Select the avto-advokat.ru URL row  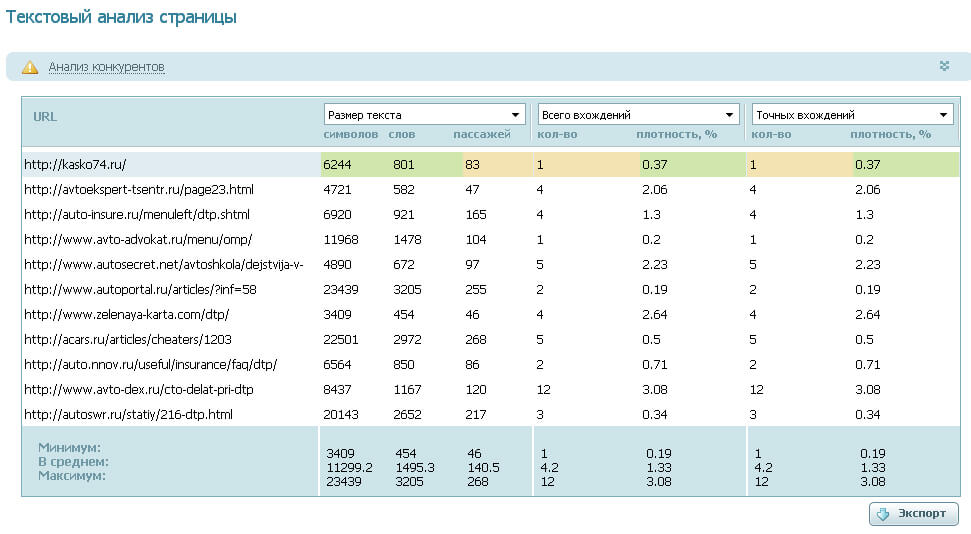pos(137,240)
